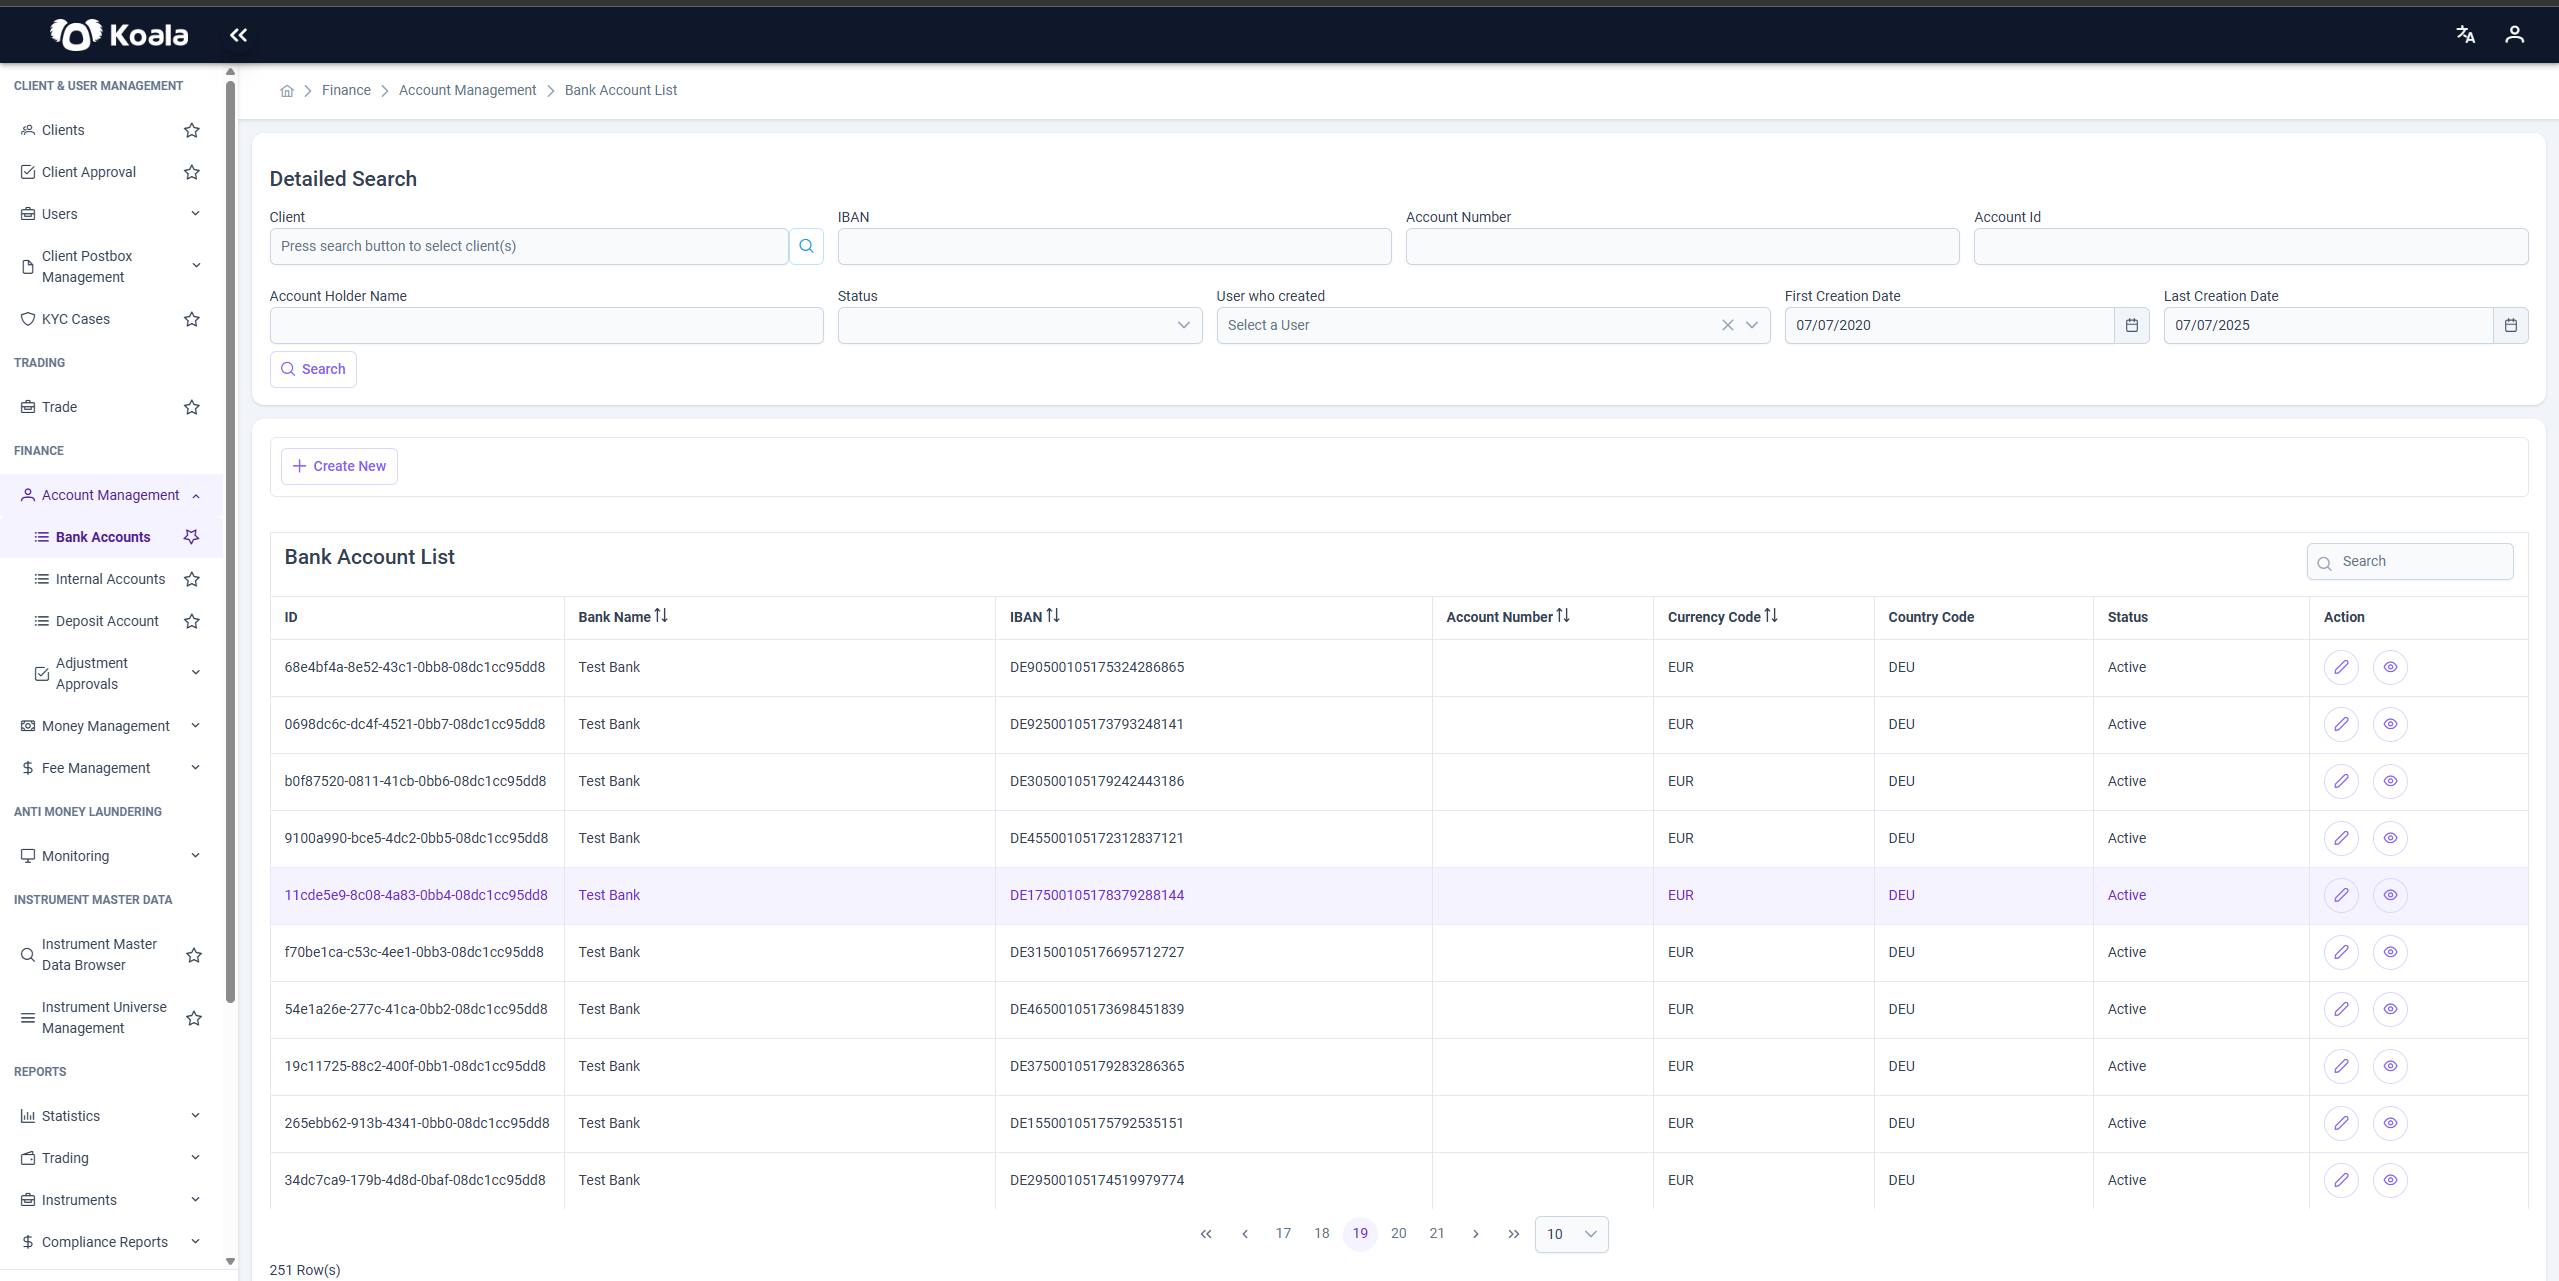Go to page 20 of results
The image size is (2559, 1281).
[1398, 1233]
